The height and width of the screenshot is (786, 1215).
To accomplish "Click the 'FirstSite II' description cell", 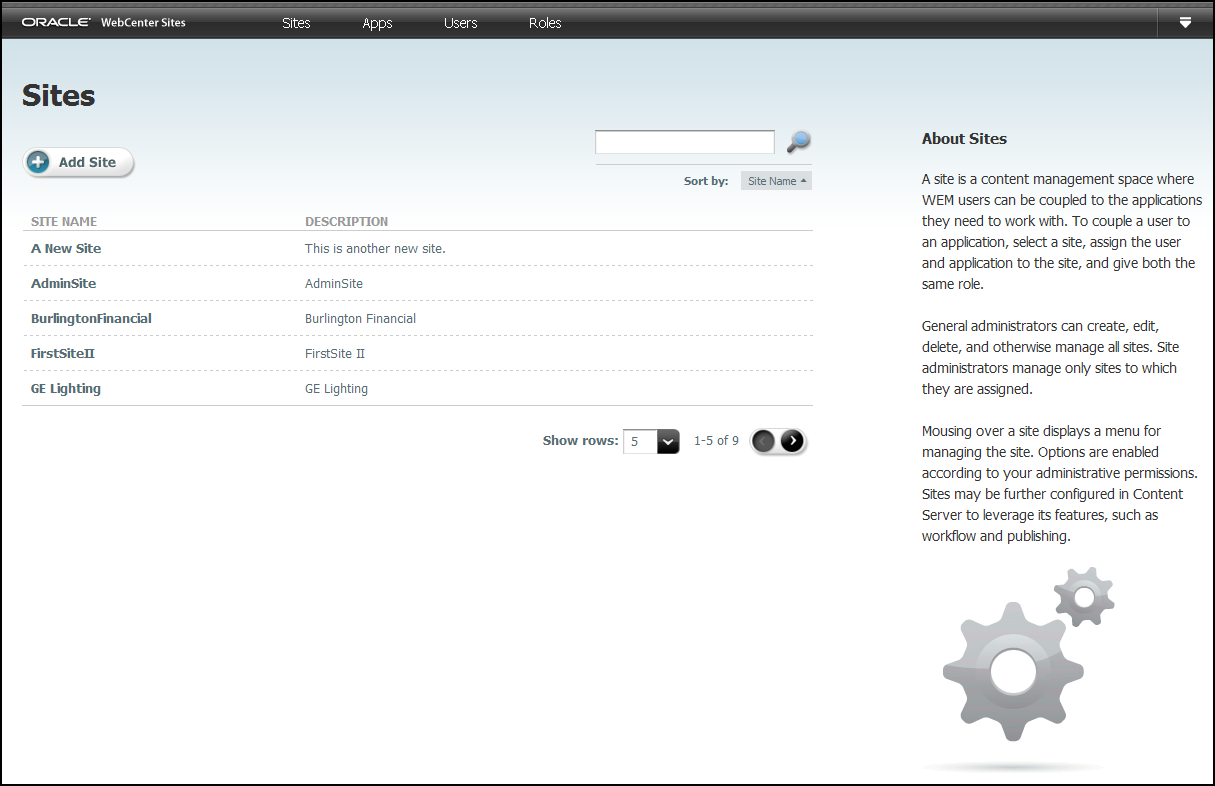I will pyautogui.click(x=335, y=353).
